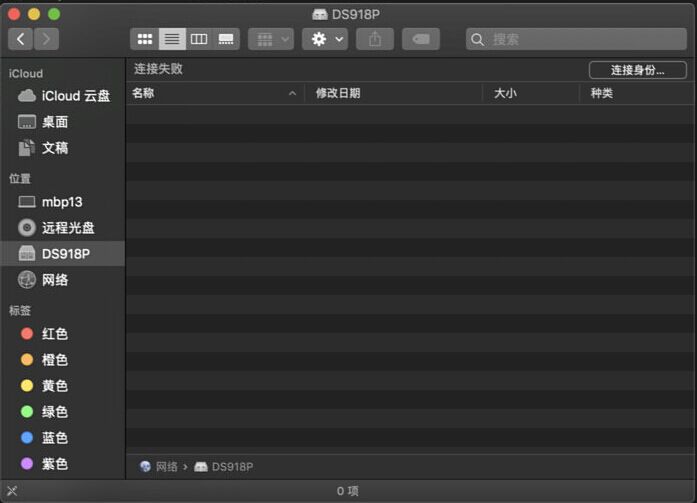The width and height of the screenshot is (697, 503).
Task: Switch to list view
Action: (x=172, y=39)
